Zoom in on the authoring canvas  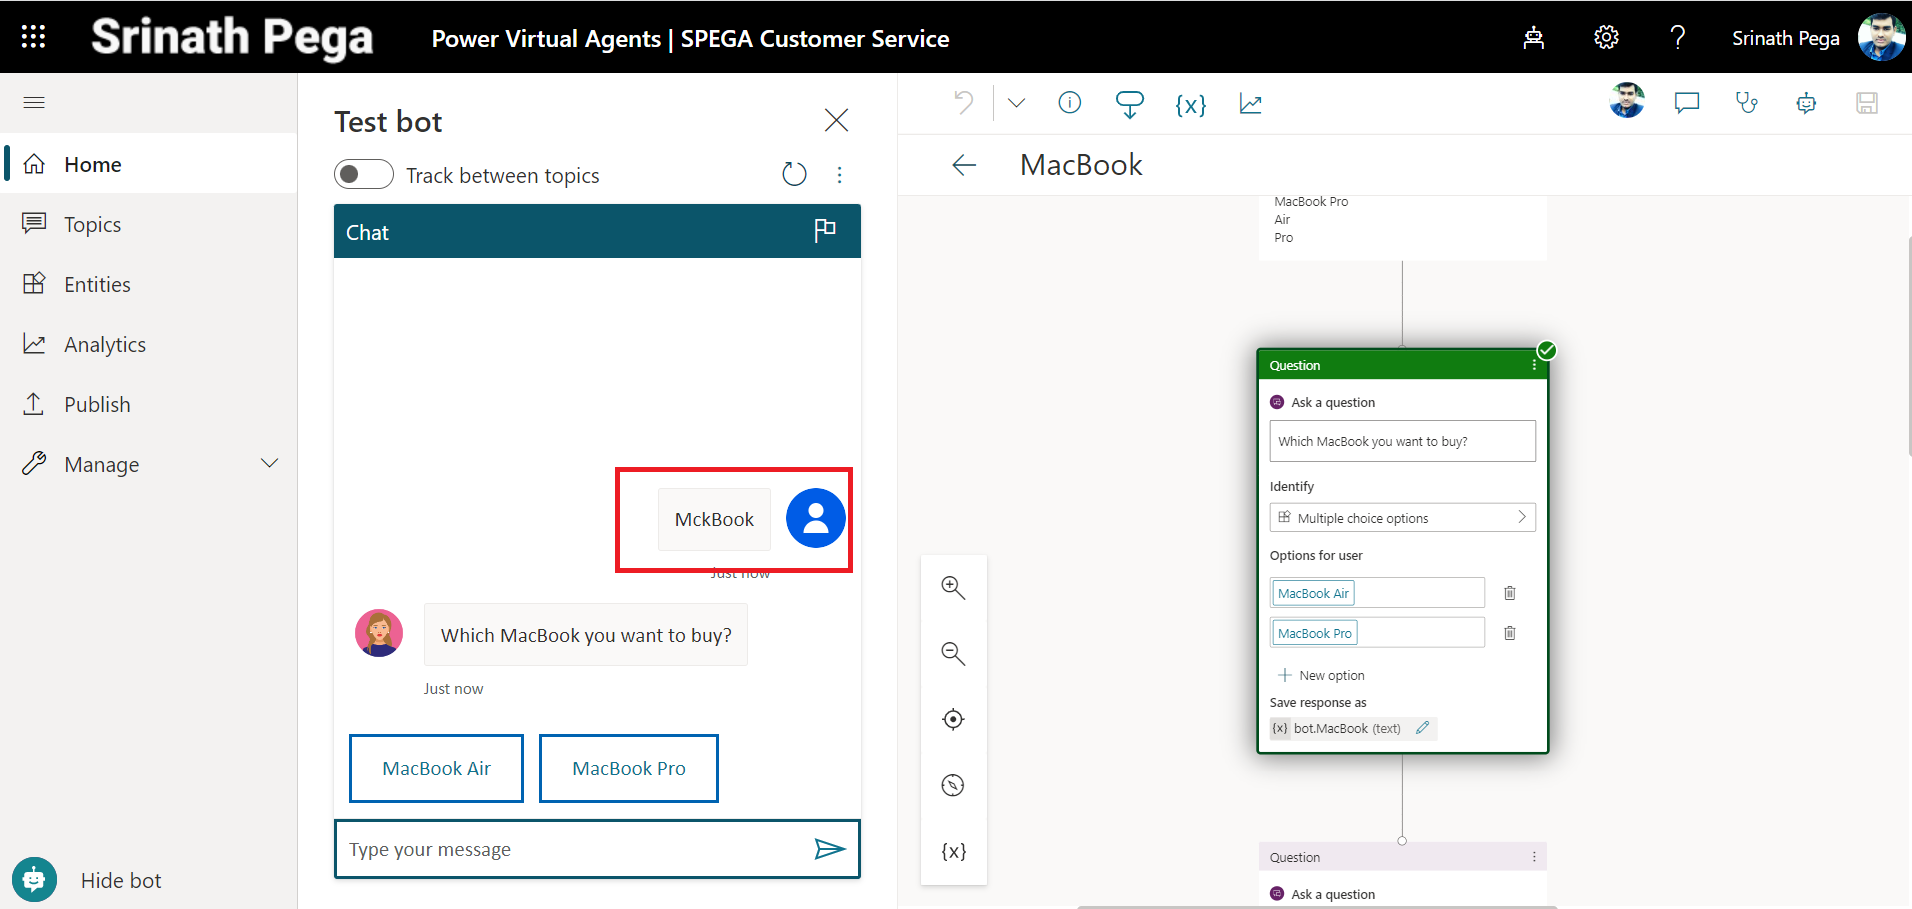(x=953, y=588)
